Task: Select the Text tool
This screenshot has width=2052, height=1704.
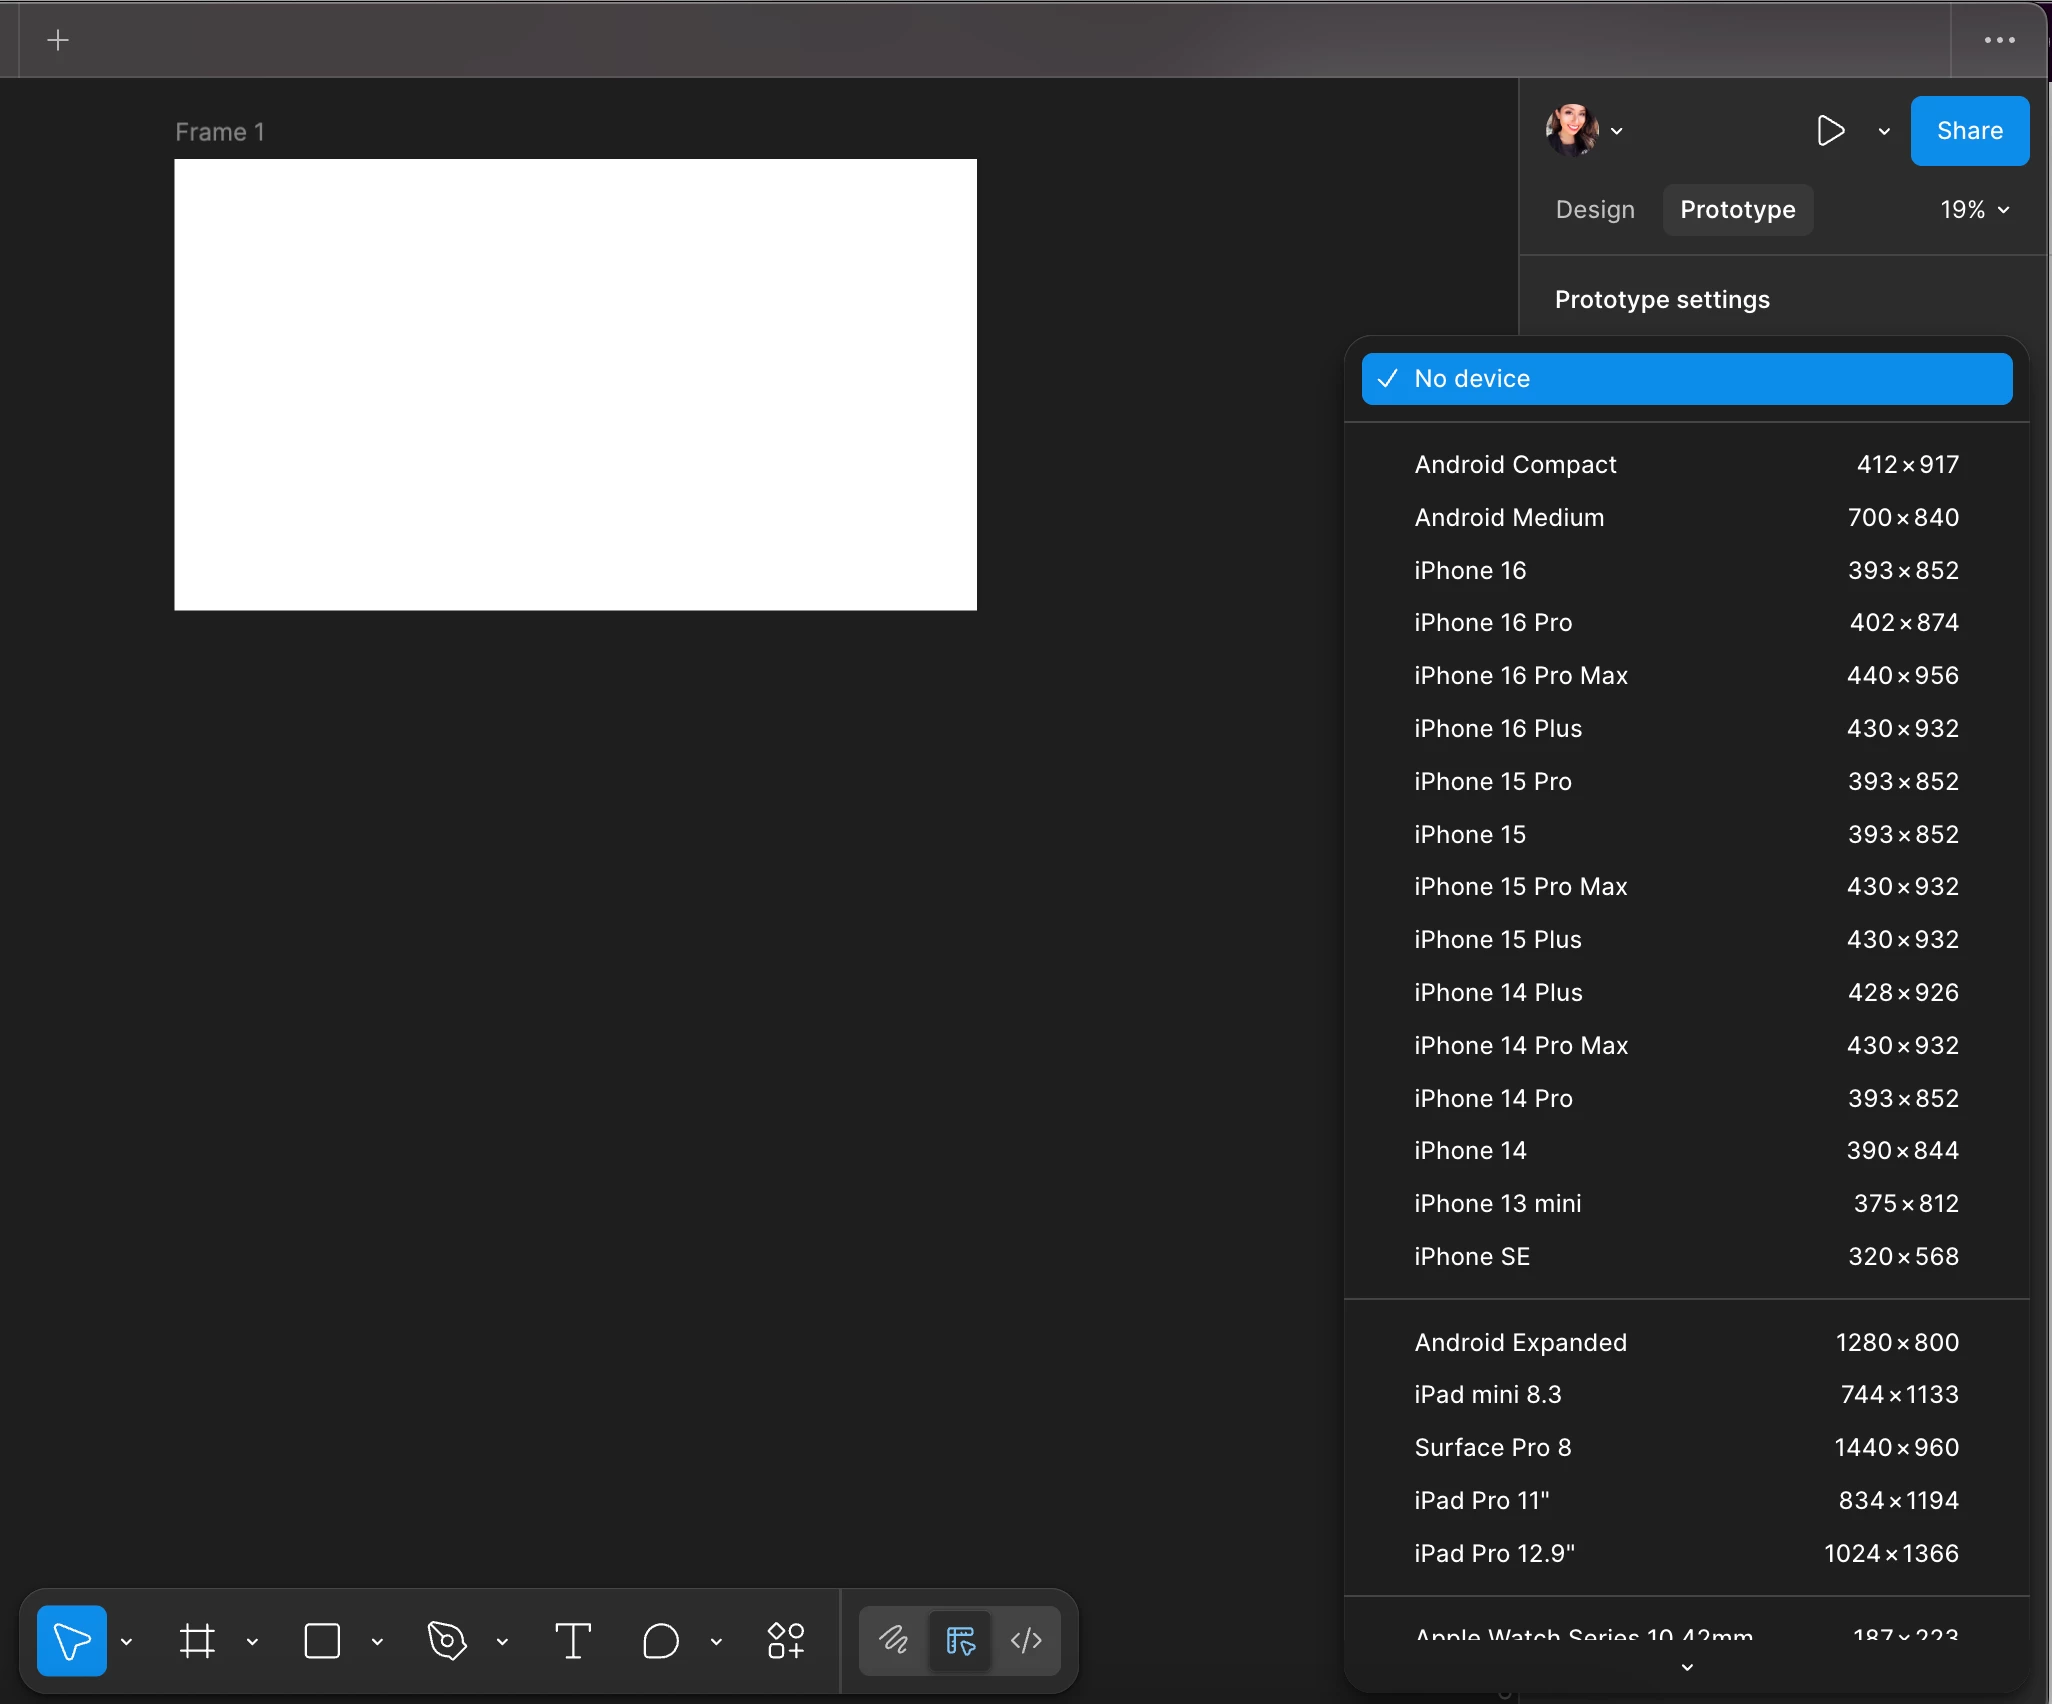Action: tap(573, 1641)
